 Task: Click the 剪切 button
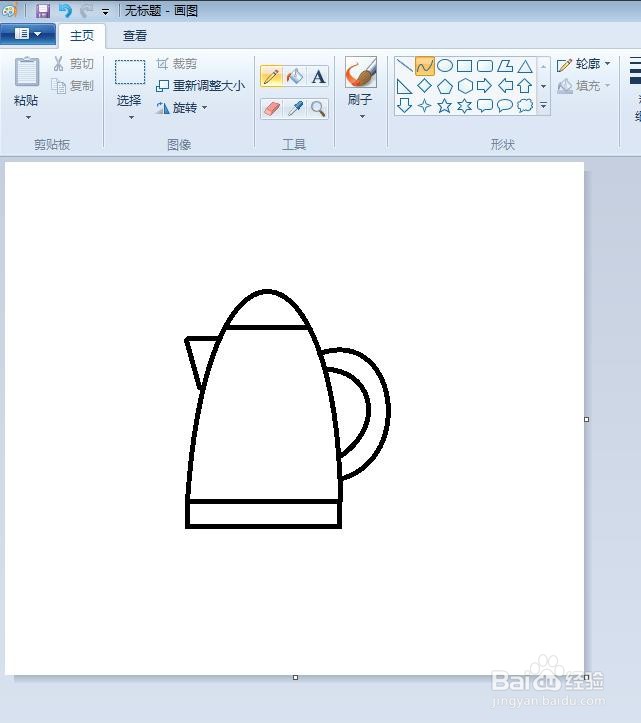coord(73,64)
